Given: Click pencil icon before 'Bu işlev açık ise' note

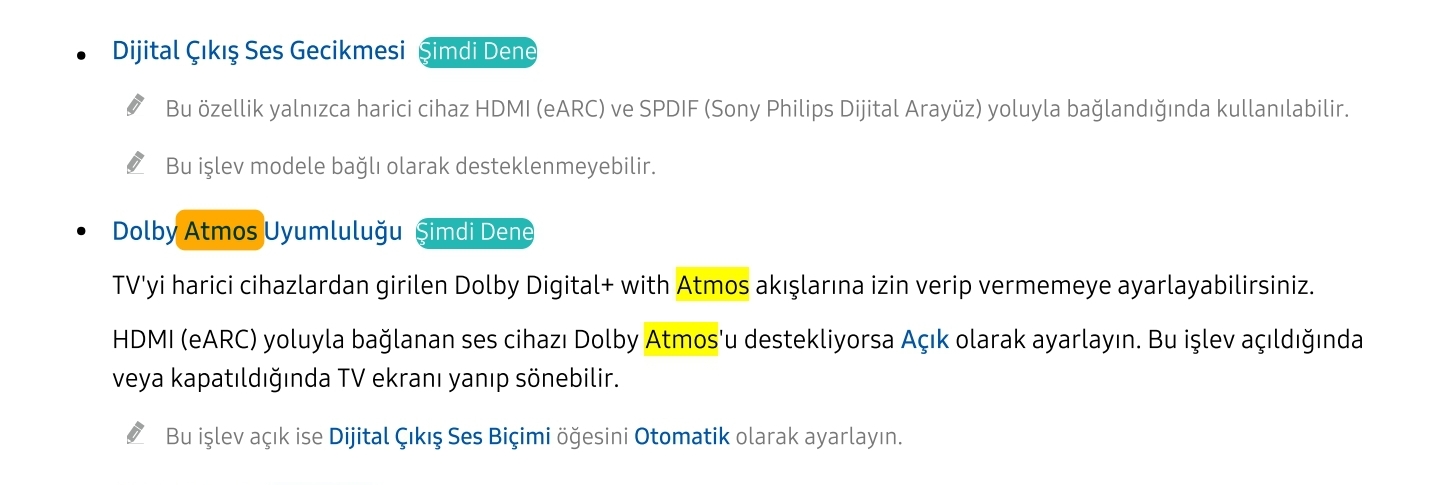Looking at the screenshot, I should pos(136,433).
